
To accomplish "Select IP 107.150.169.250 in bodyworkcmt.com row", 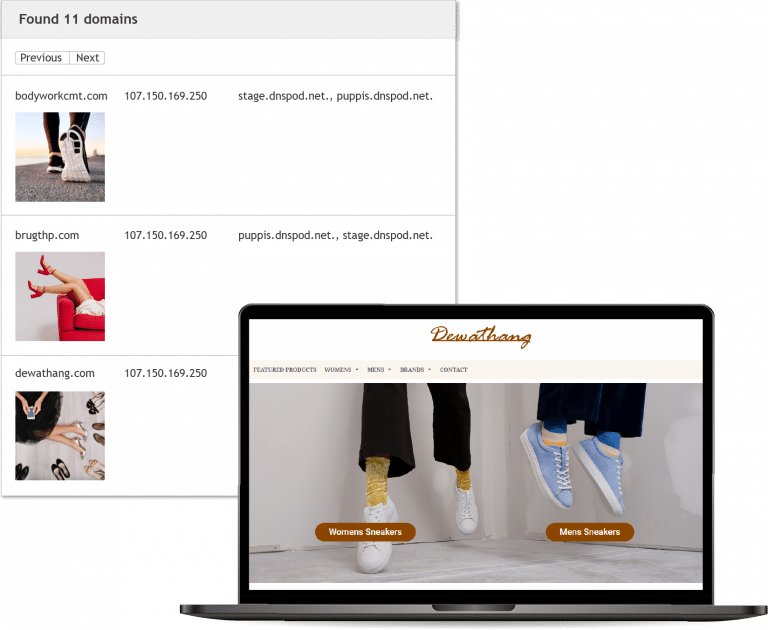I will click(x=166, y=96).
